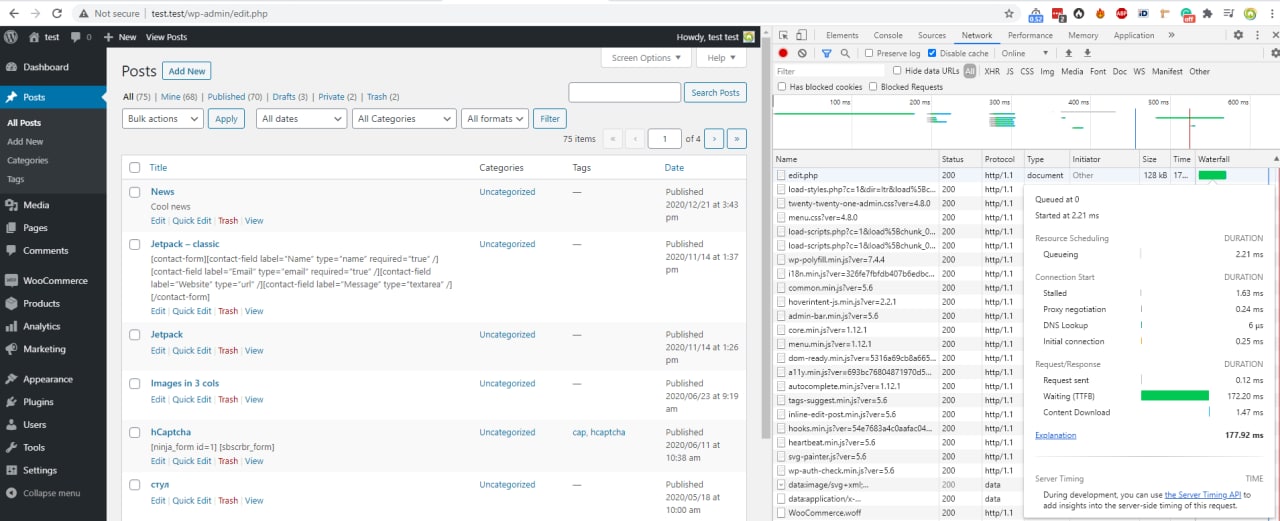Screen dimensions: 1280x521
Task: Collapse the WordPress admin menu
Action: [x=53, y=493]
